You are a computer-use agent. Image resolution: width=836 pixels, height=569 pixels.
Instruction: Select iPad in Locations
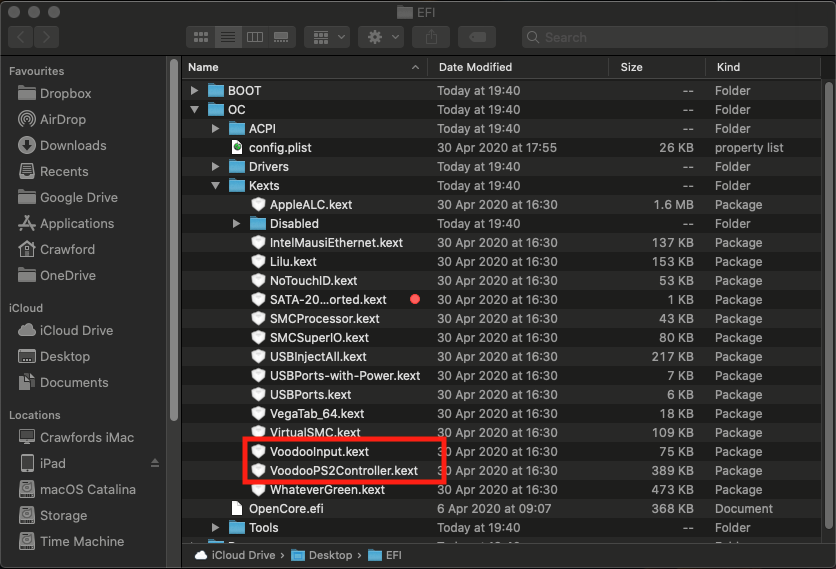[43, 463]
